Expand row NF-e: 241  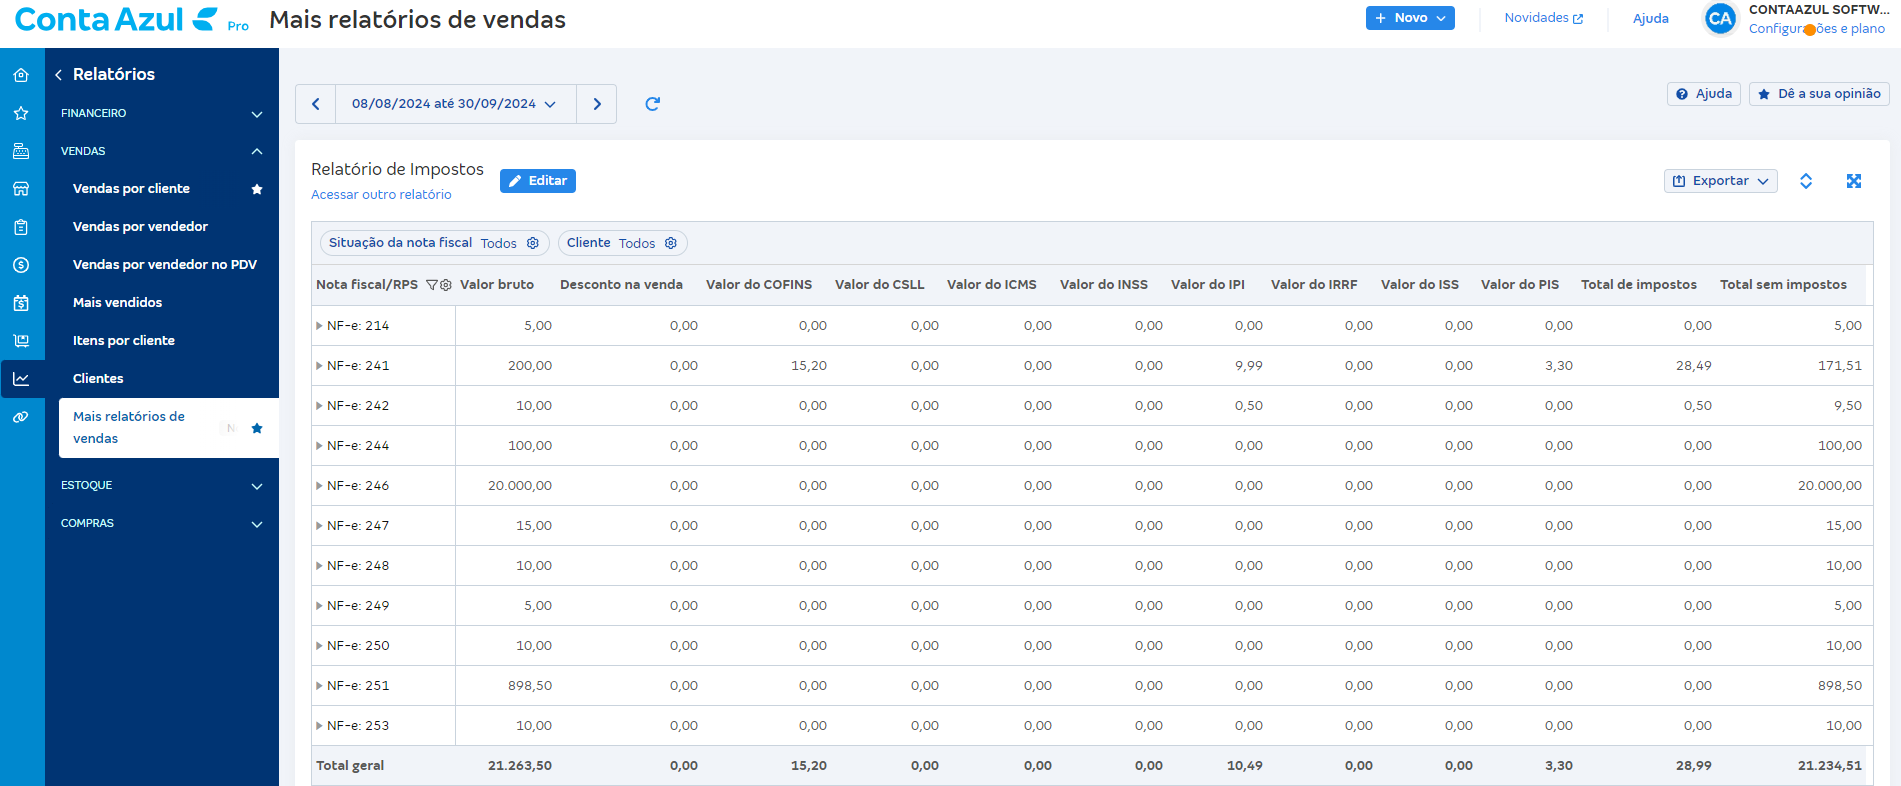pyautogui.click(x=319, y=366)
